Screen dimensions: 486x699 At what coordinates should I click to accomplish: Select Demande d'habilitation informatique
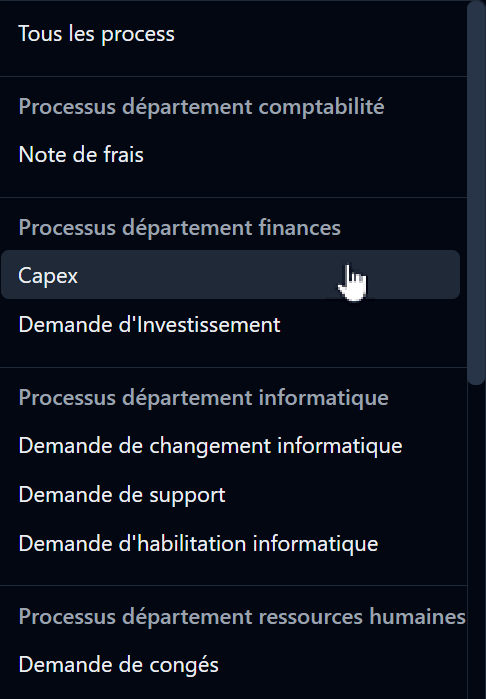coord(230,543)
